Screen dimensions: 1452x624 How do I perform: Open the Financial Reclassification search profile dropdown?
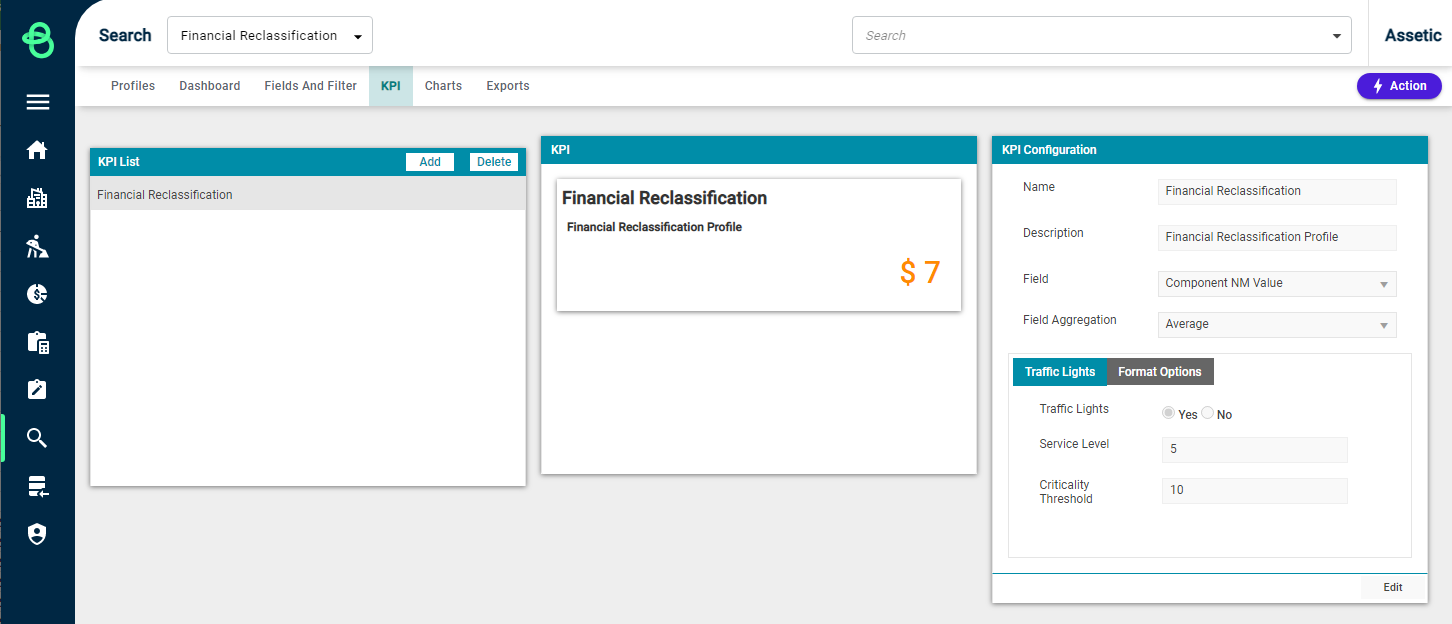click(x=270, y=35)
